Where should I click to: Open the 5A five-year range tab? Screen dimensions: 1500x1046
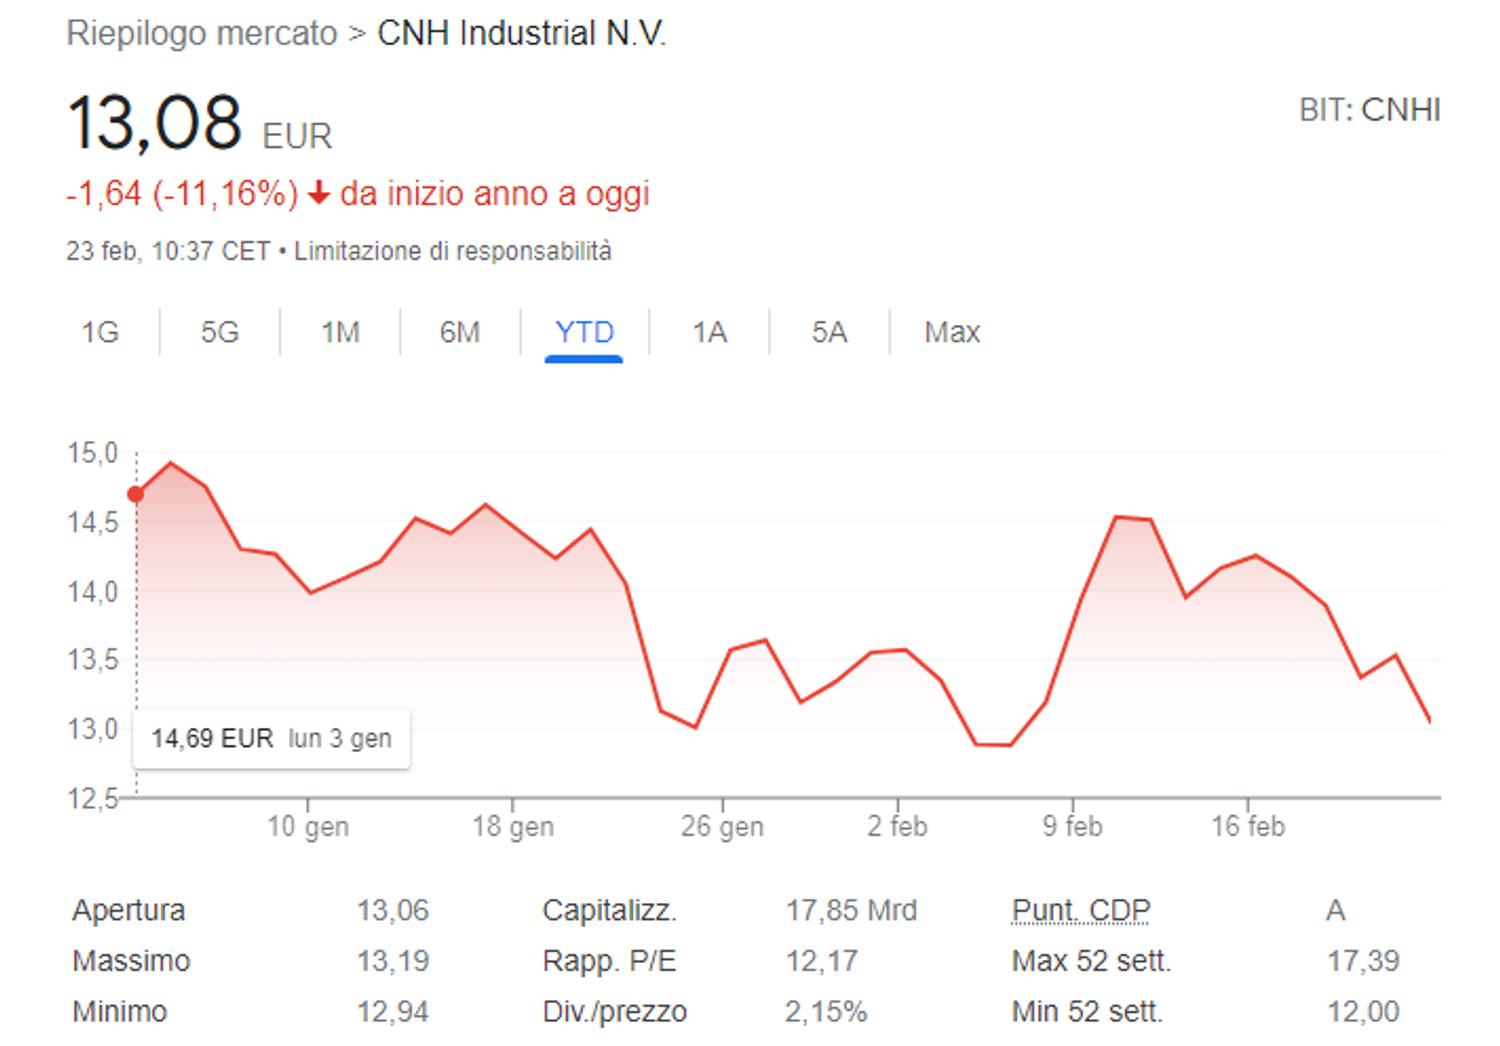tap(829, 332)
